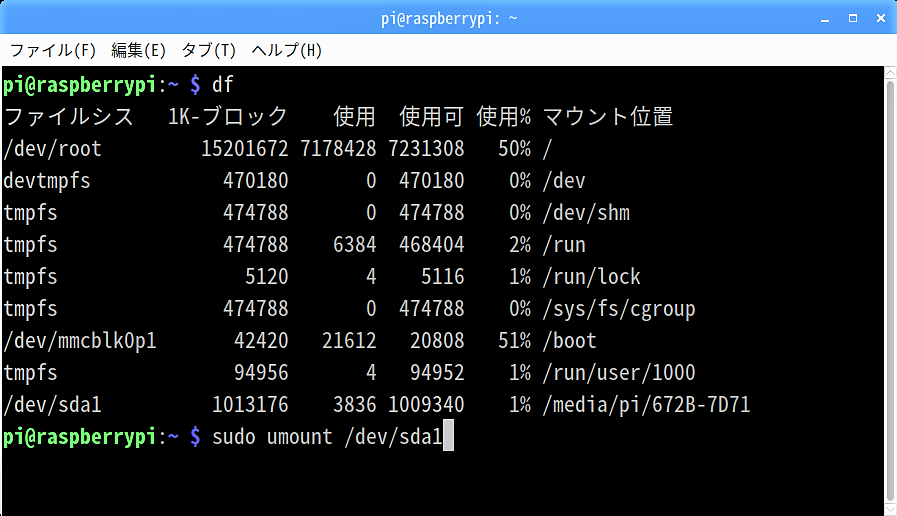Click the /dev/sda1 entry in df output
This screenshot has width=897, height=516.
click(x=52, y=405)
